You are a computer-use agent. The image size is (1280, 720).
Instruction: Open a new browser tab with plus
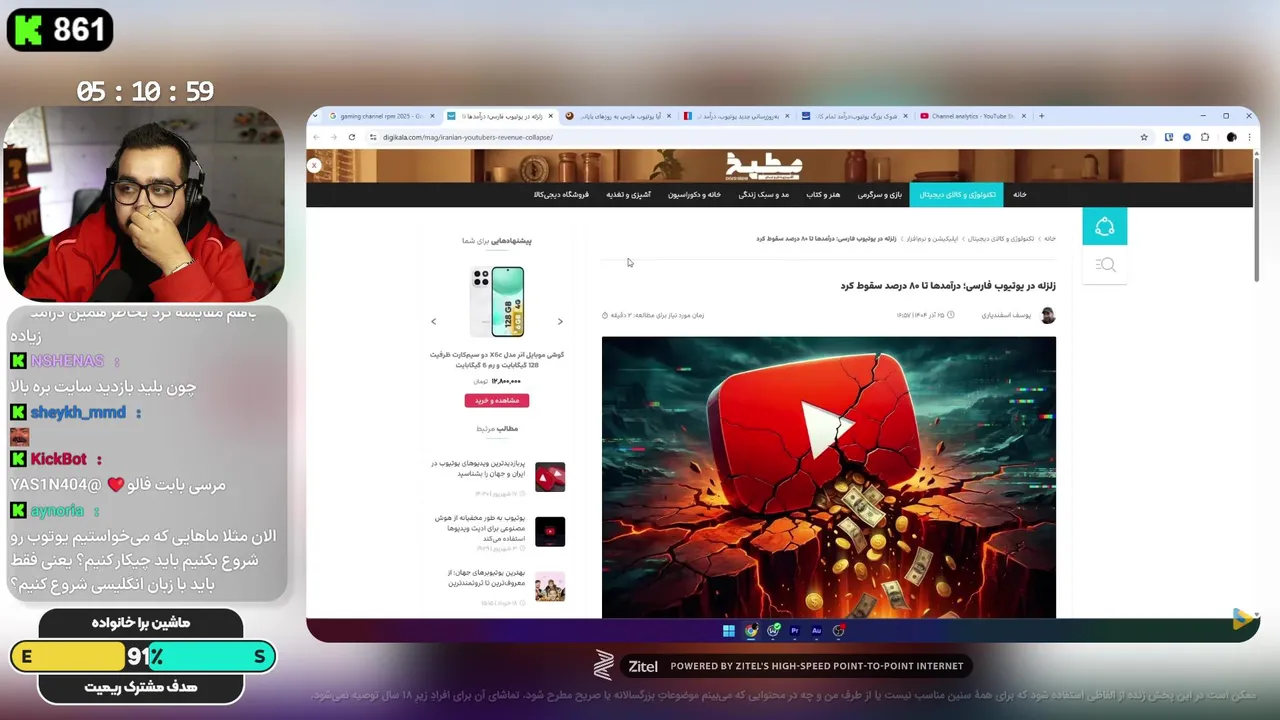(1041, 116)
